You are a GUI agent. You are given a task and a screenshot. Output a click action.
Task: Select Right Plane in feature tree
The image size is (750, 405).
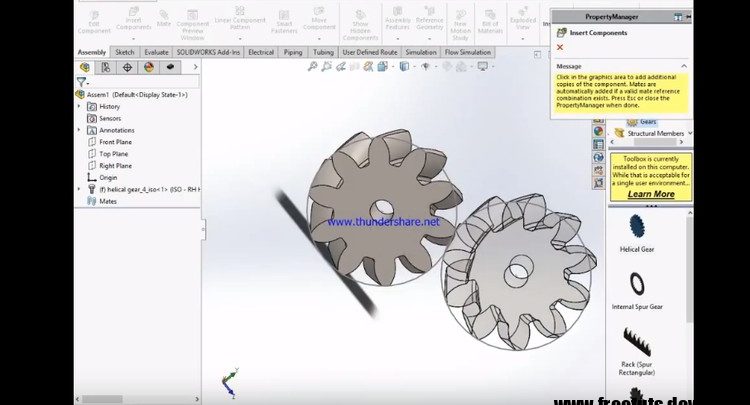point(110,165)
